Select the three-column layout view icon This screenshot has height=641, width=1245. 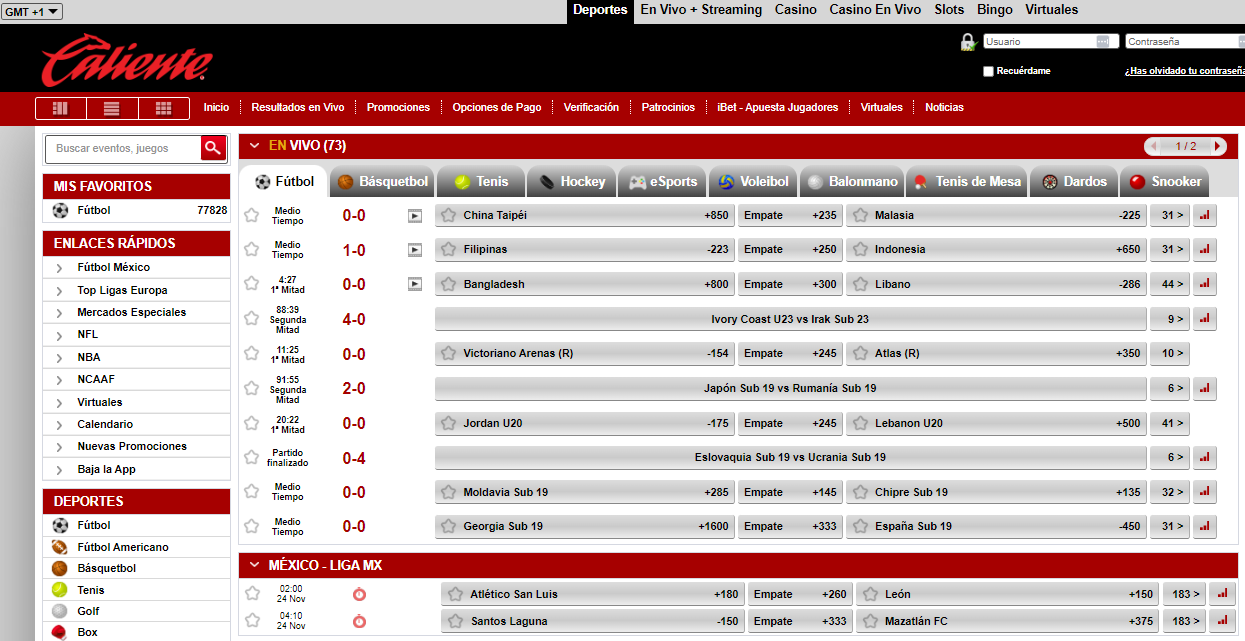[x=60, y=108]
